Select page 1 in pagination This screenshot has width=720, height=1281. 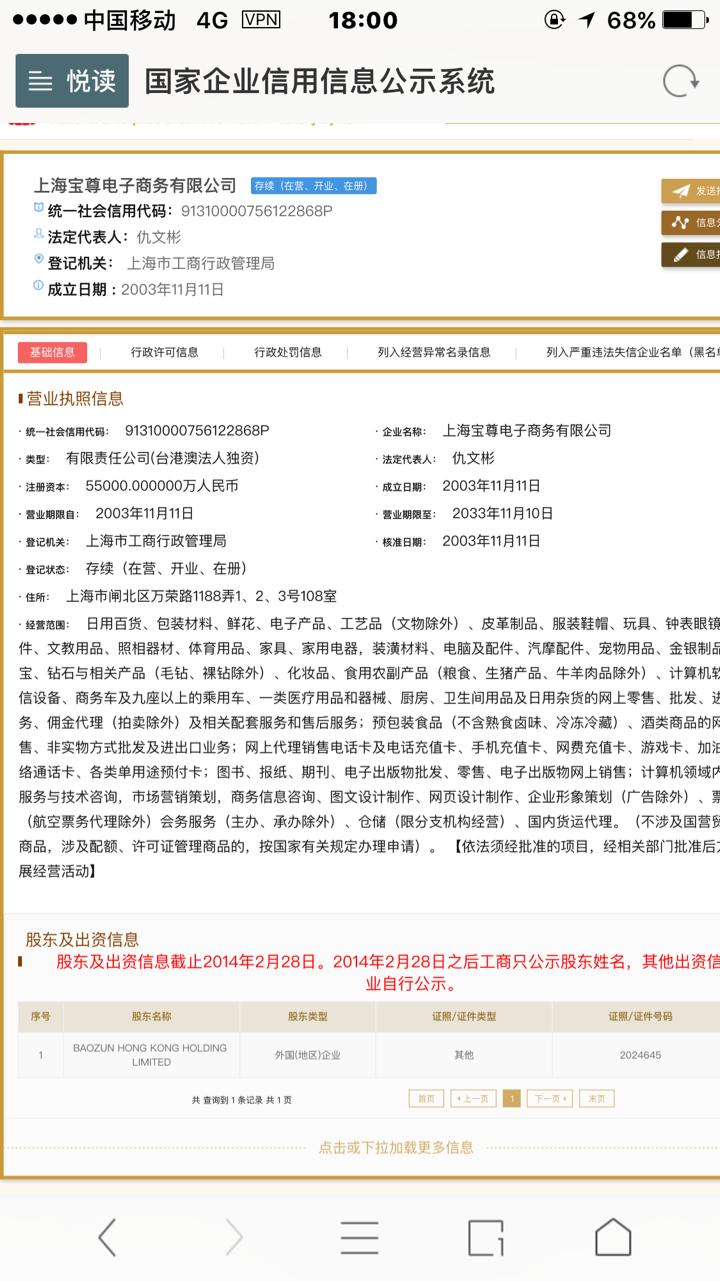511,1098
